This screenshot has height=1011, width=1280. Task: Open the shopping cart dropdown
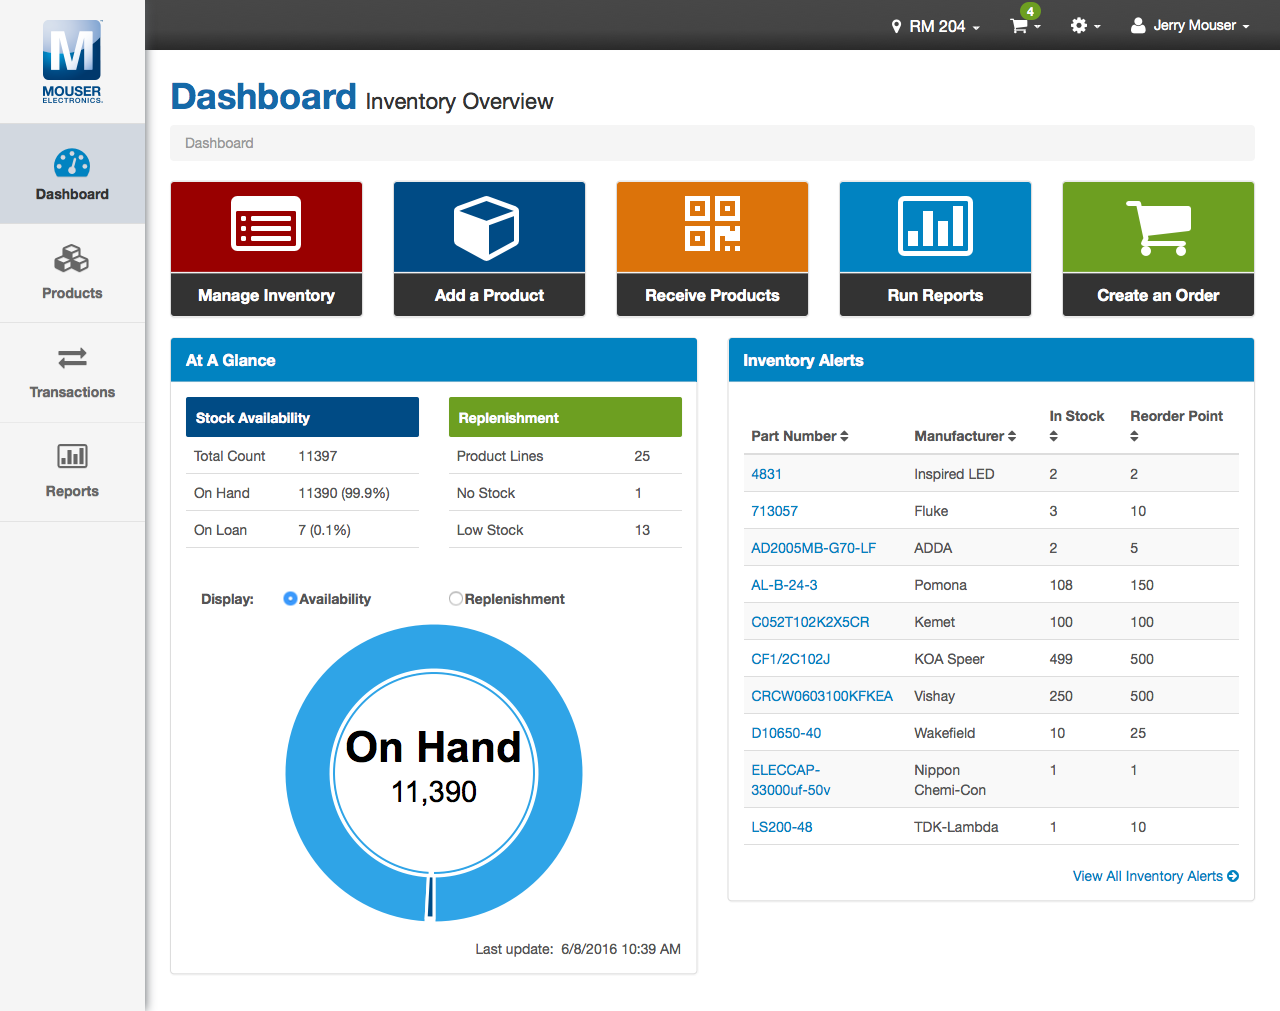point(1024,25)
